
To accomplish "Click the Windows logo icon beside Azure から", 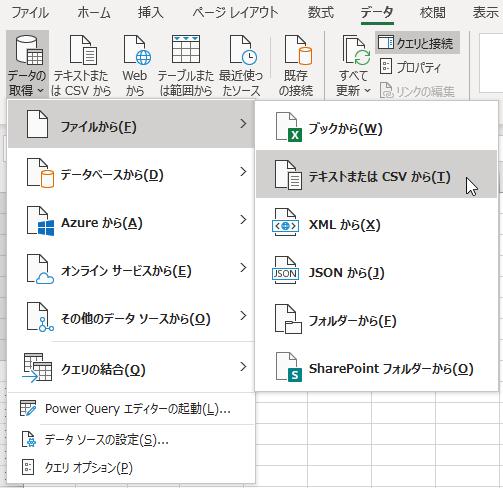I will click(40, 221).
